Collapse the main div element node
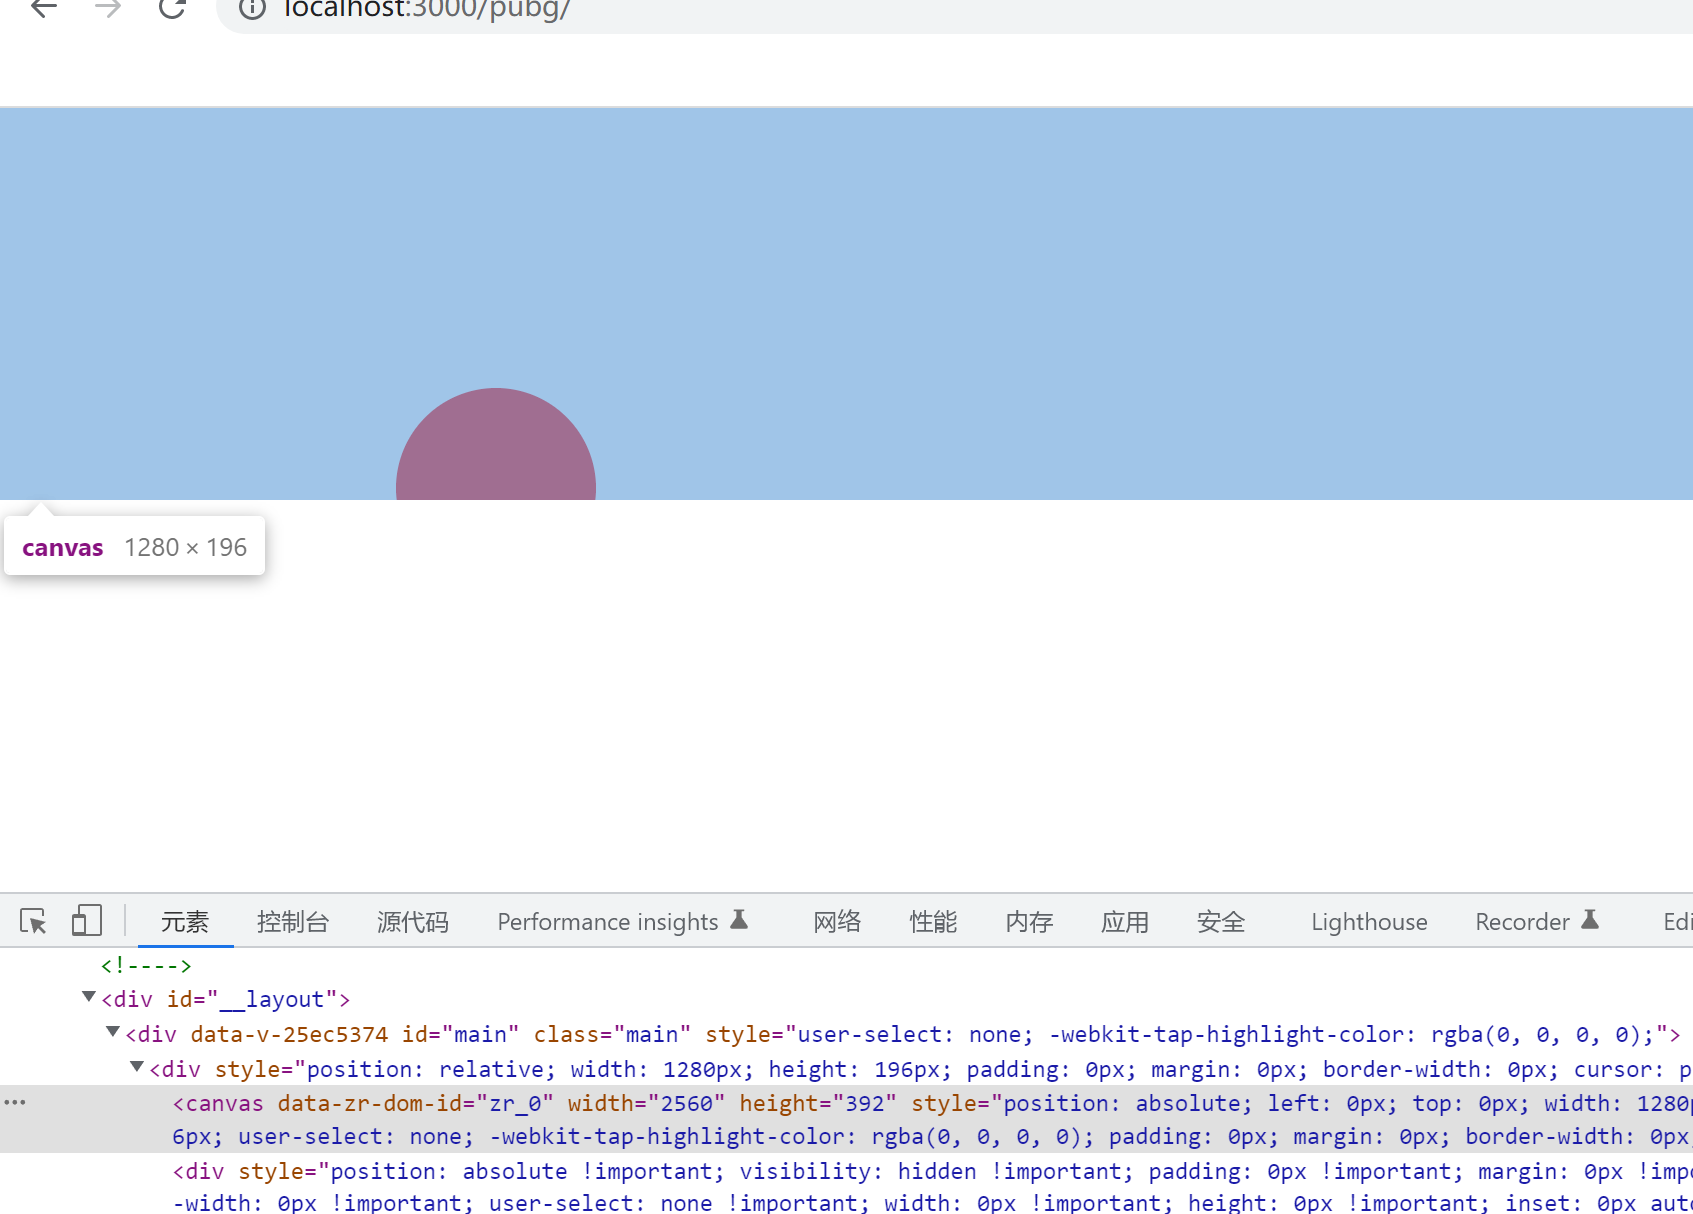This screenshot has height=1214, width=1693. [x=112, y=1033]
